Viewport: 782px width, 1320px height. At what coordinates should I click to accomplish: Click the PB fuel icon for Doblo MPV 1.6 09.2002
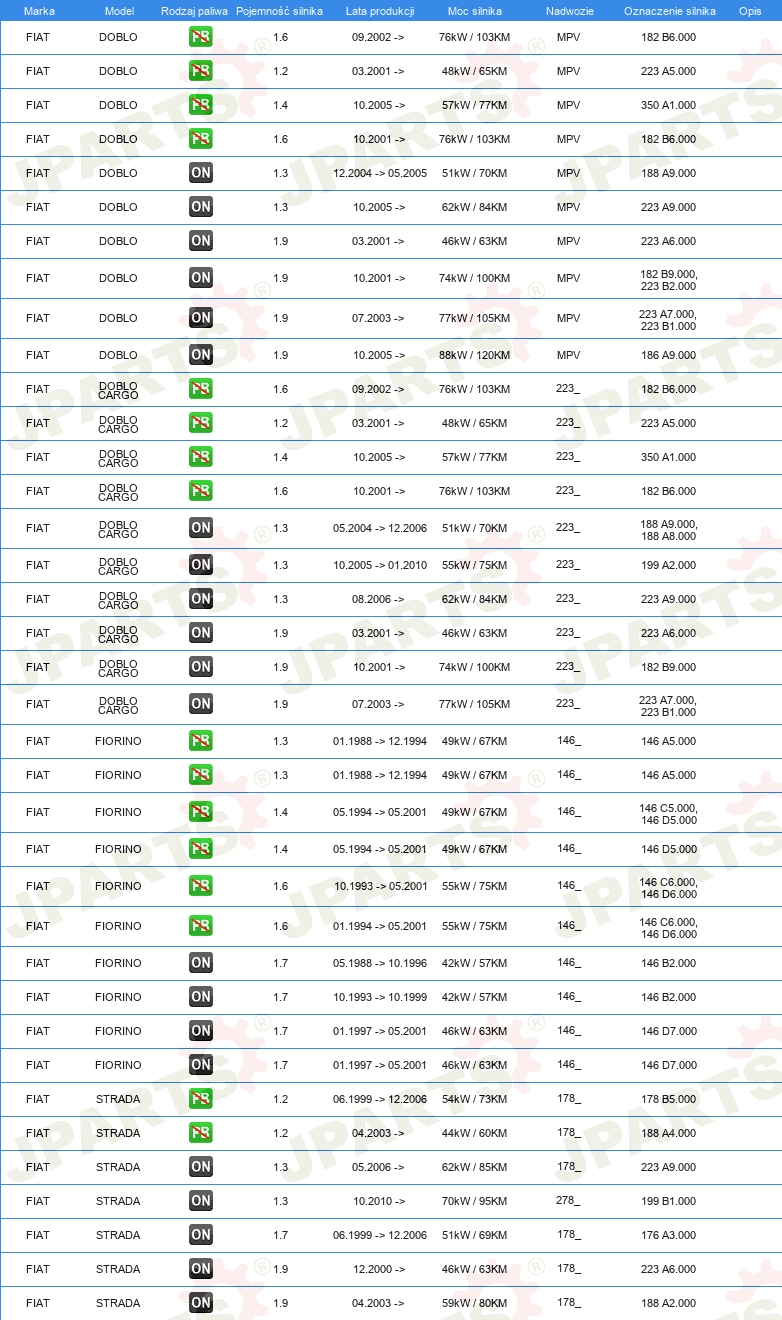pyautogui.click(x=201, y=37)
